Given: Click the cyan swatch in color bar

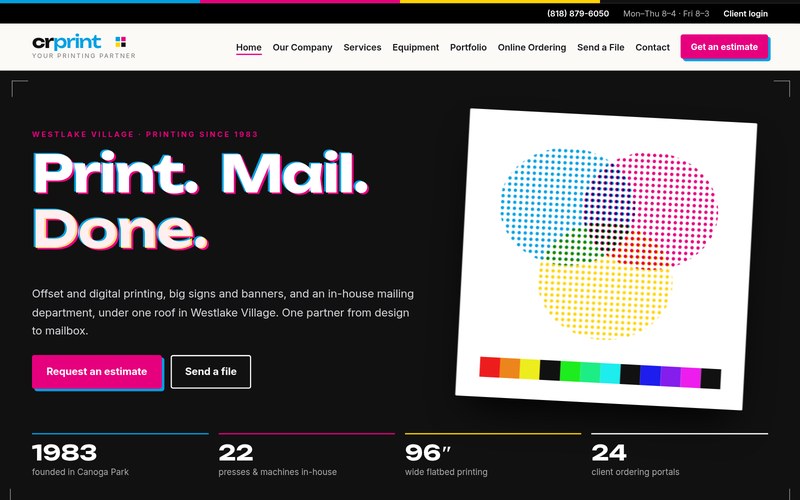Looking at the screenshot, I should tap(610, 373).
